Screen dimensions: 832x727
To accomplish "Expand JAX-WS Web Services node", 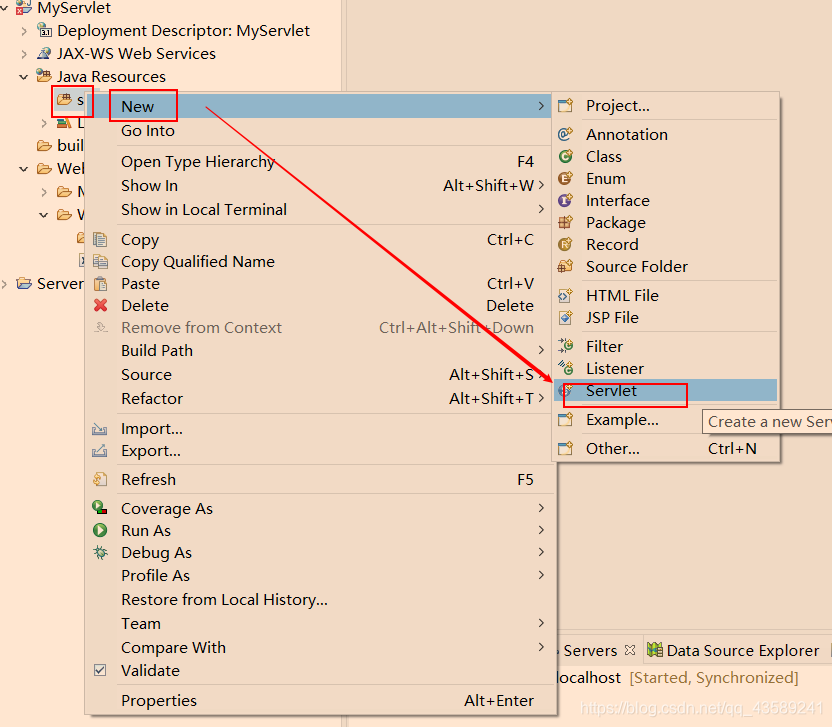I will coord(24,54).
